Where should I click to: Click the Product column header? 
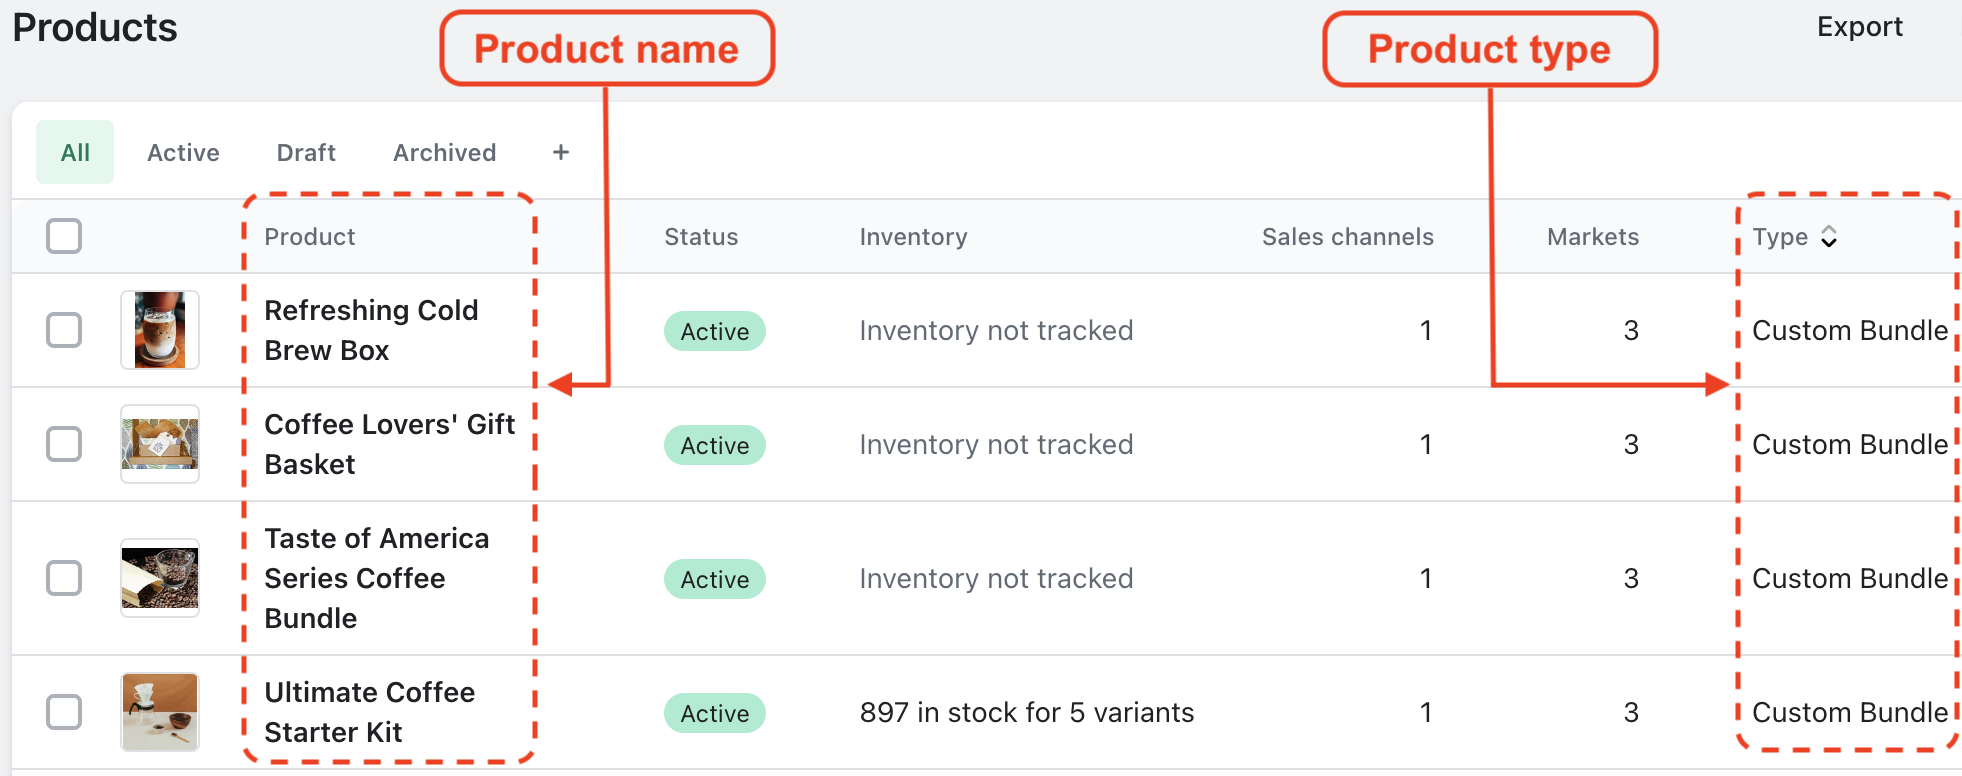(310, 237)
